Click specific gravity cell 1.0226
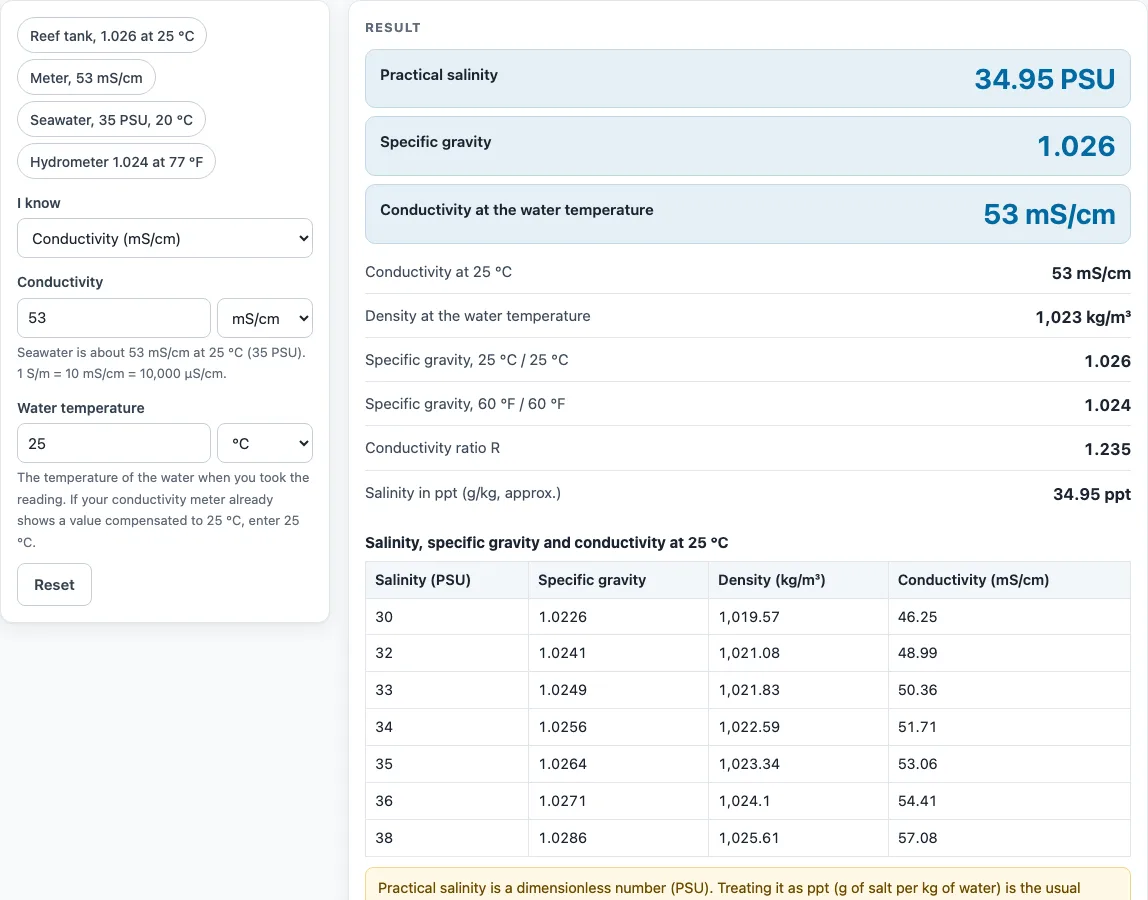This screenshot has width=1148, height=900. [618, 617]
